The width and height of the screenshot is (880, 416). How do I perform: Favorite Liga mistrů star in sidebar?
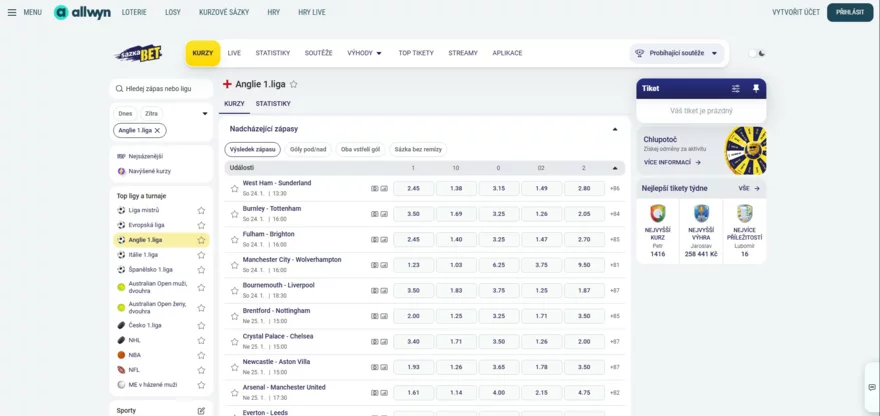point(201,211)
